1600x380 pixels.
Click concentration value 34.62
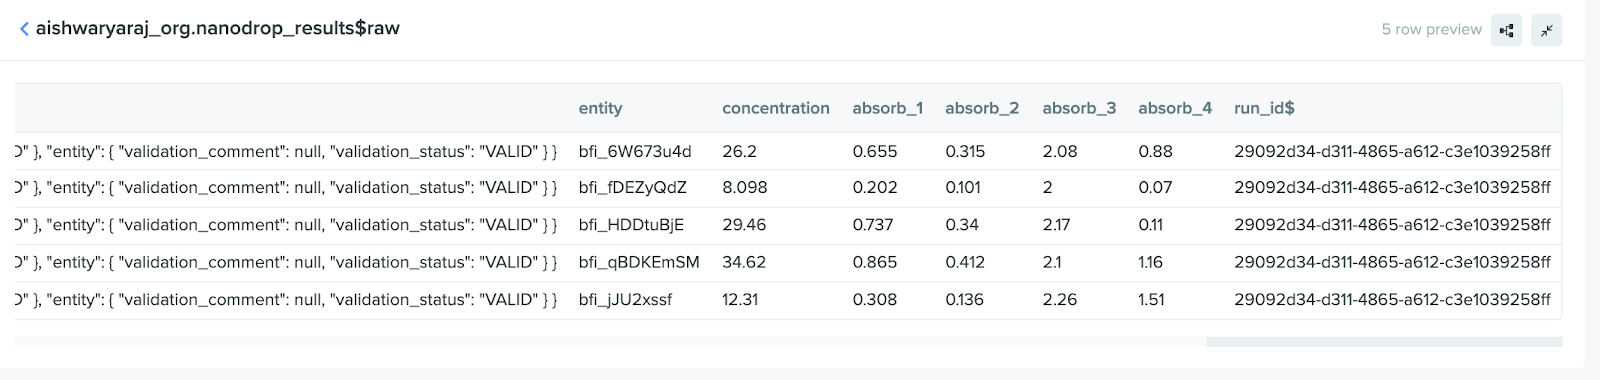pyautogui.click(x=744, y=262)
